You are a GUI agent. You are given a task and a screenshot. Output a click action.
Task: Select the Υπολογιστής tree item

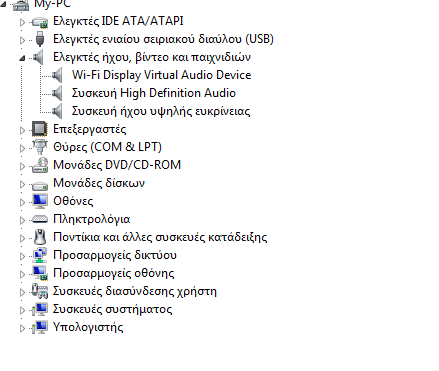point(88,327)
